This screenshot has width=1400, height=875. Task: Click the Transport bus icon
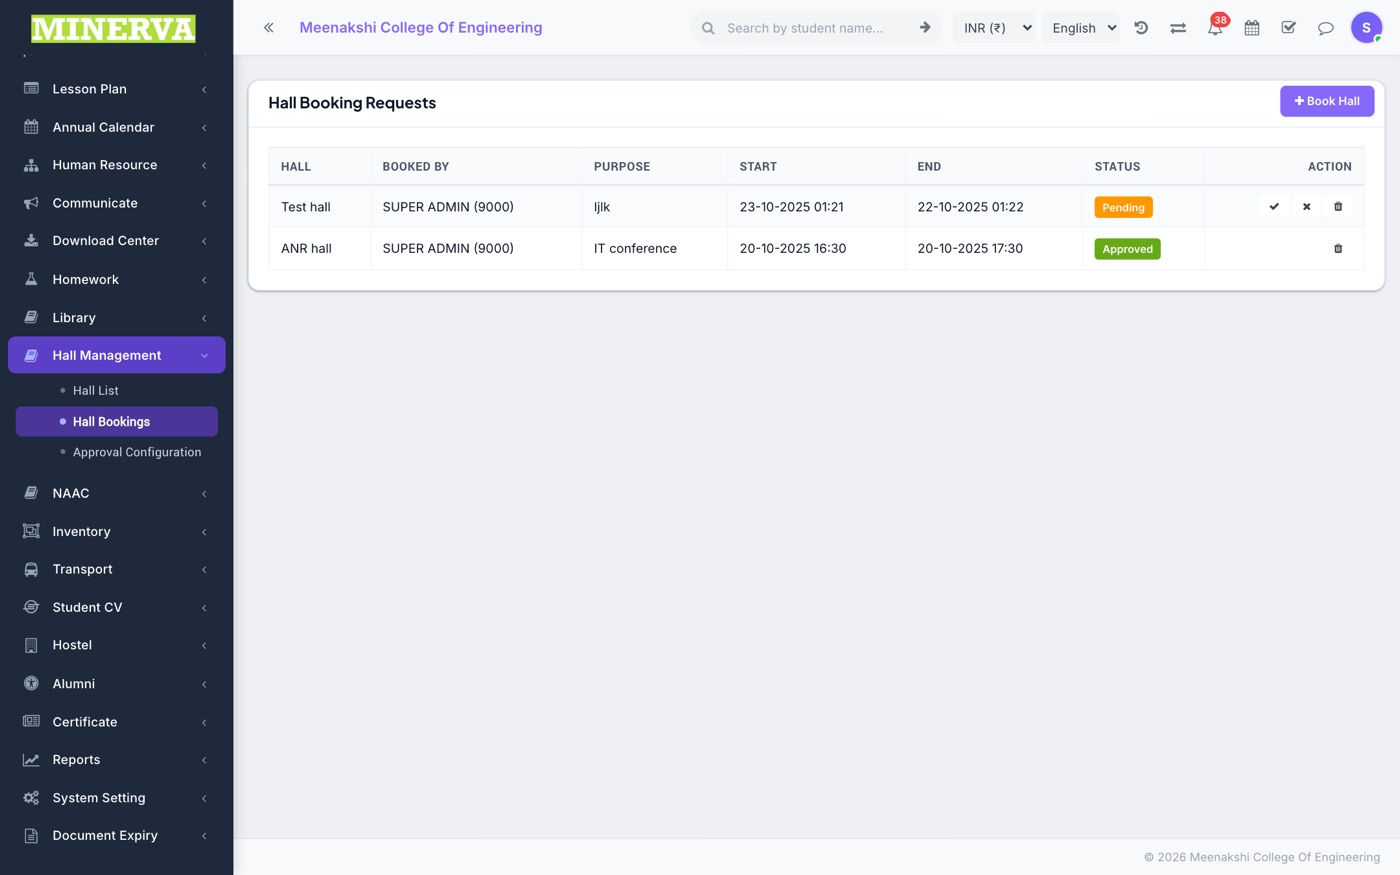31,569
